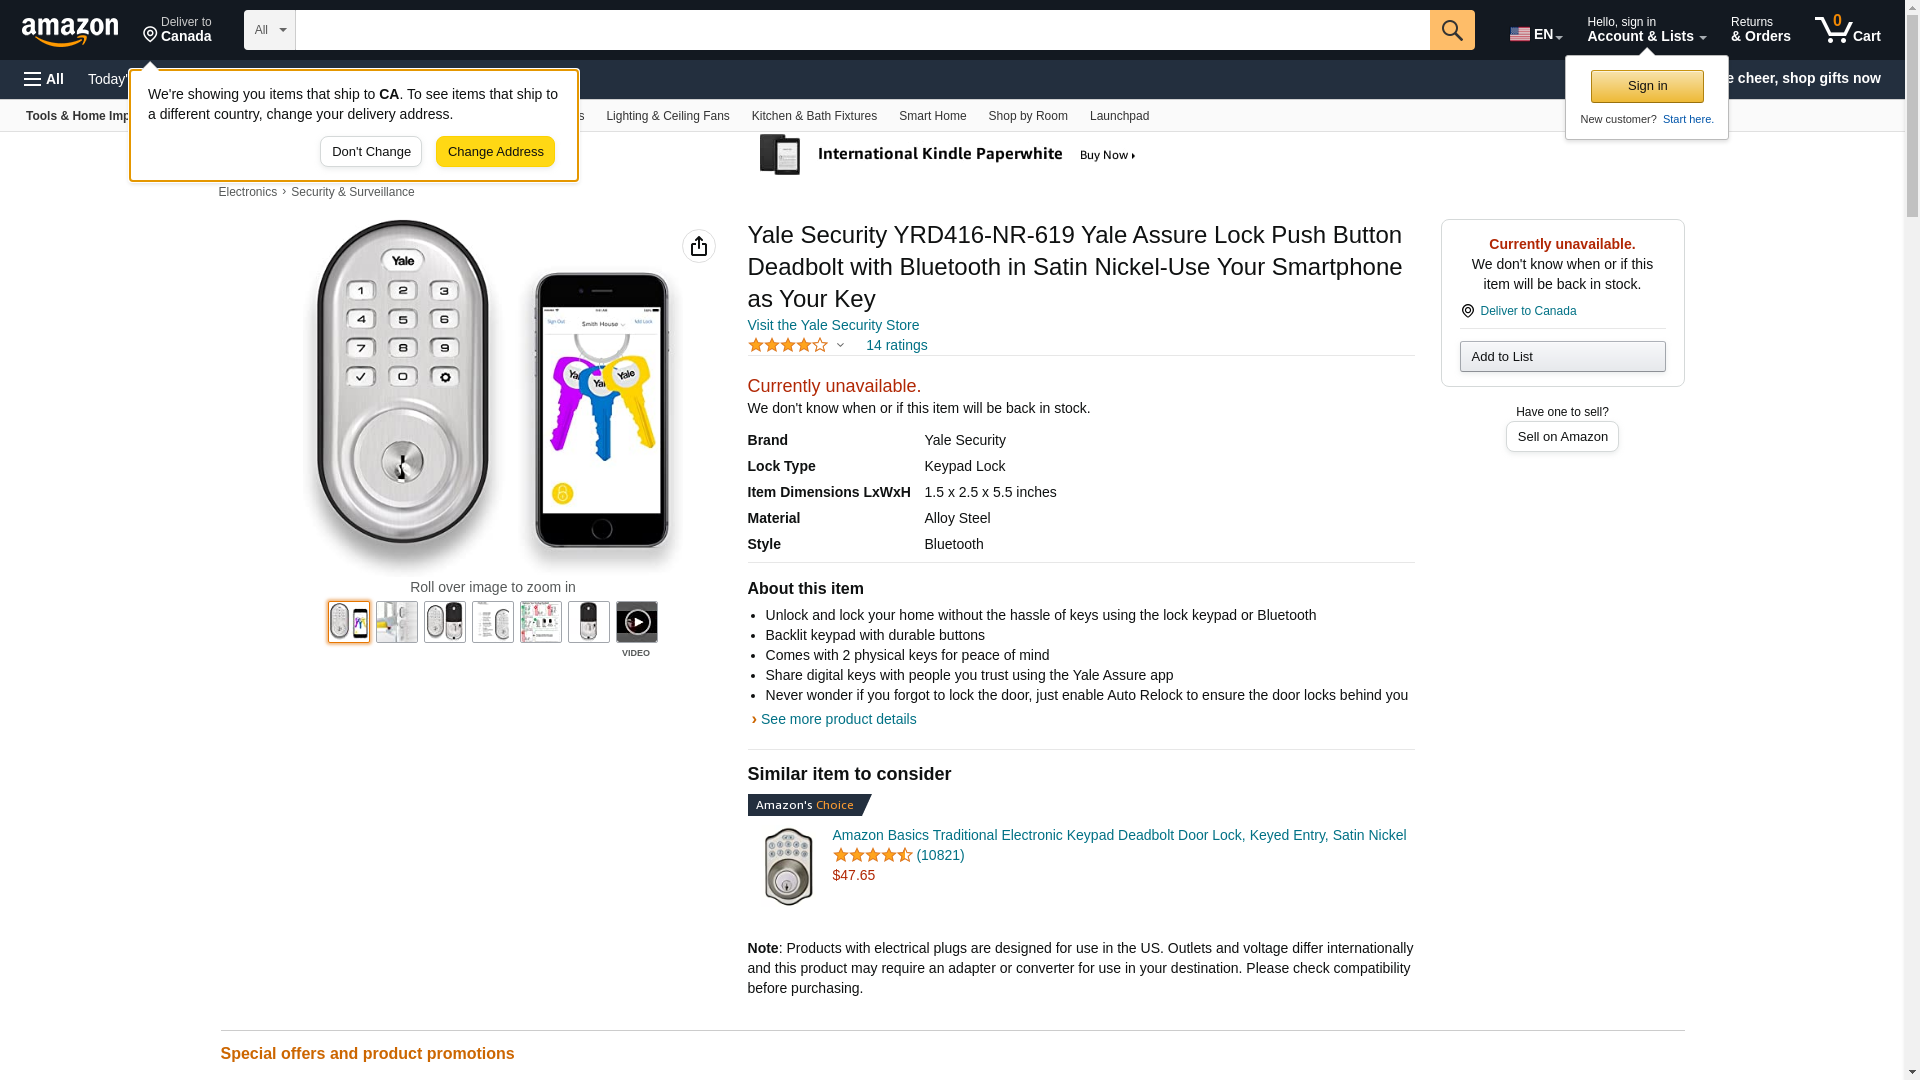Viewport: 1920px width, 1080px height.
Task: Focus the Amazon search text field
Action: point(861,30)
